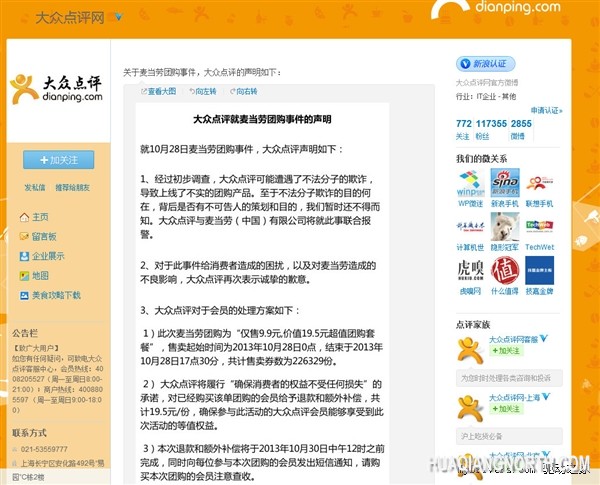Image resolution: width=600 pixels, height=485 pixels.
Task: Open 发私信 private message link
Action: [x=34, y=187]
